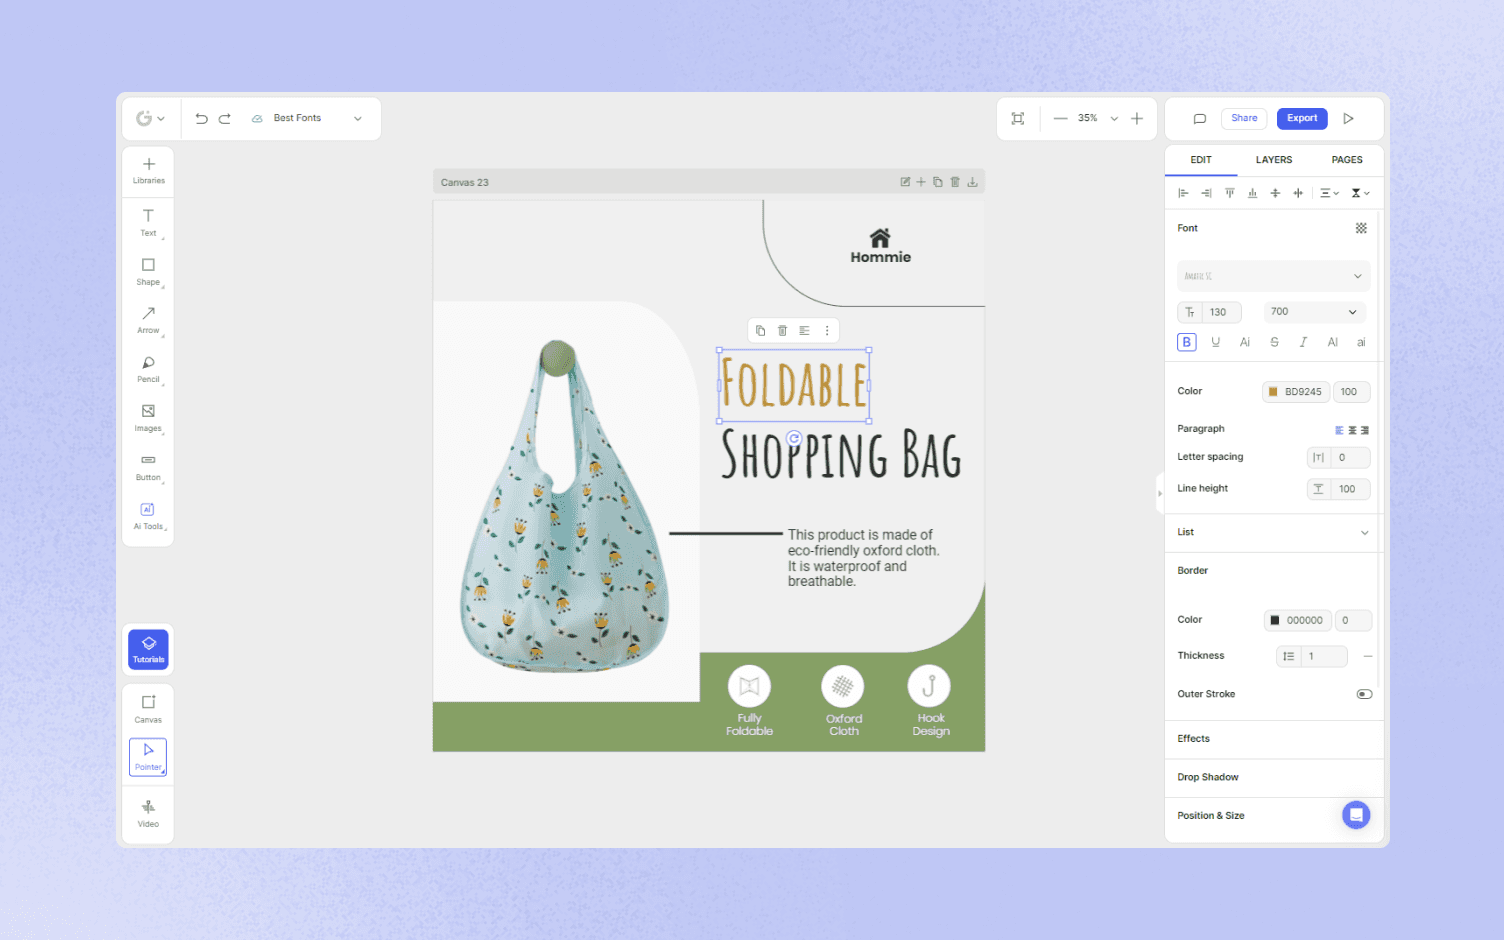Image resolution: width=1504 pixels, height=940 pixels.
Task: Set paragraph alignment to center
Action: click(x=1352, y=430)
